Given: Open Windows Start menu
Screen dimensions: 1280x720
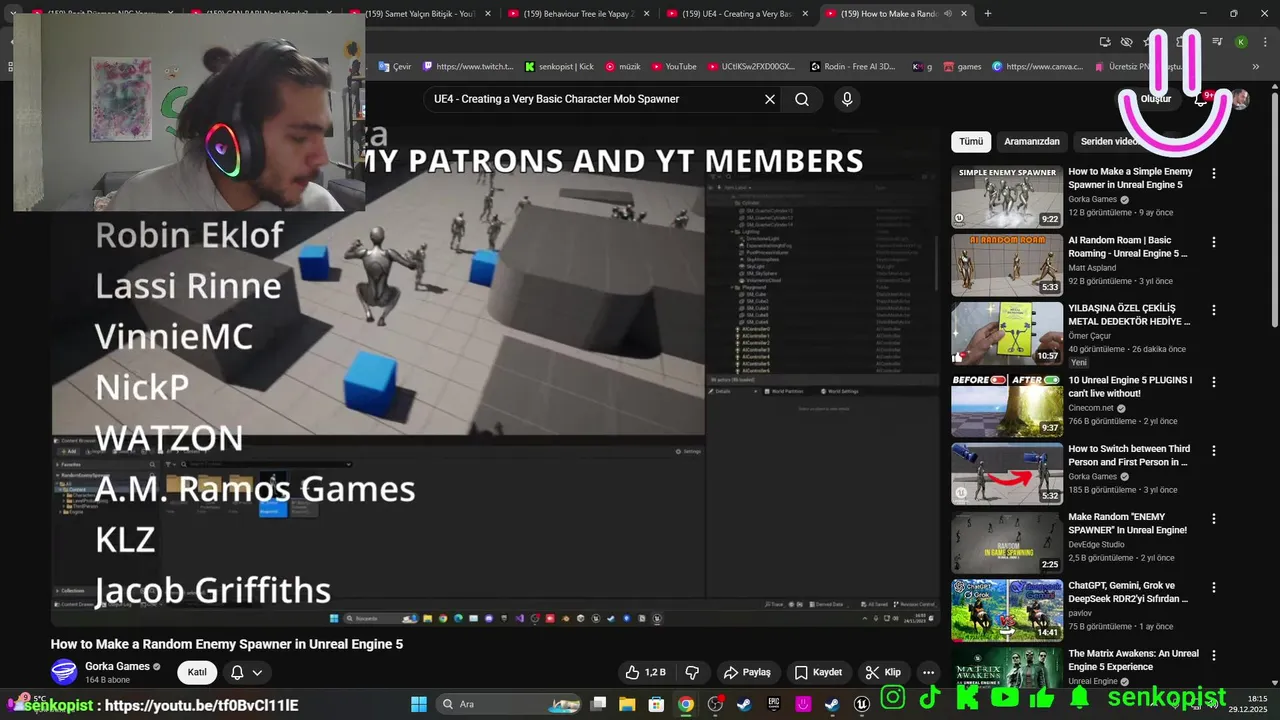Looking at the screenshot, I should 419,704.
